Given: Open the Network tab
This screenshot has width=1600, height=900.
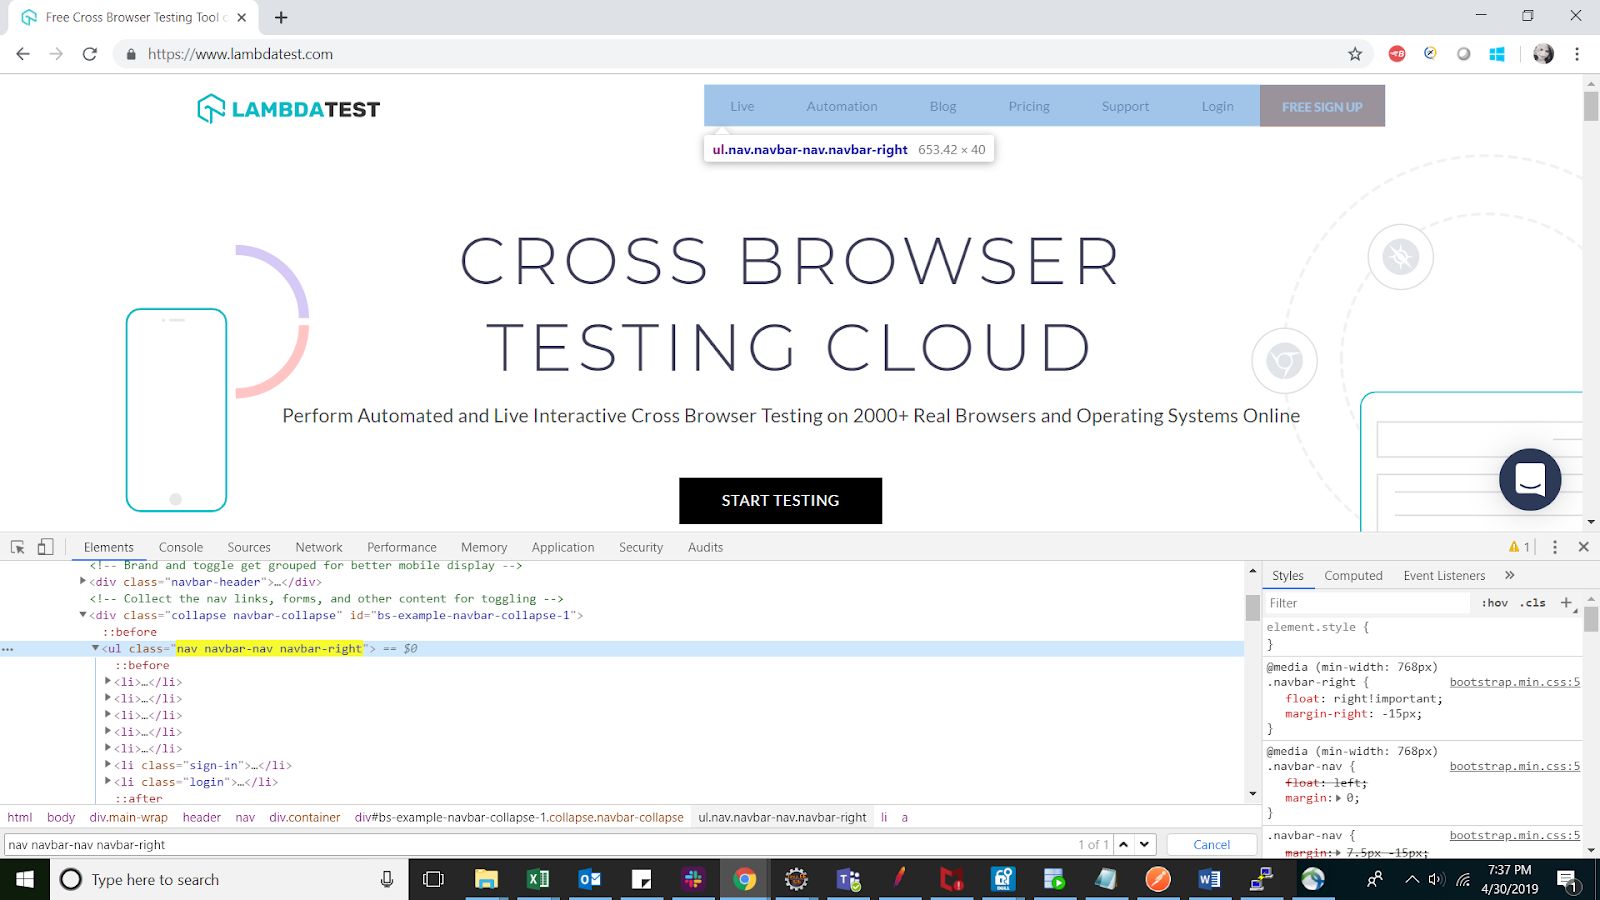Looking at the screenshot, I should coord(319,547).
